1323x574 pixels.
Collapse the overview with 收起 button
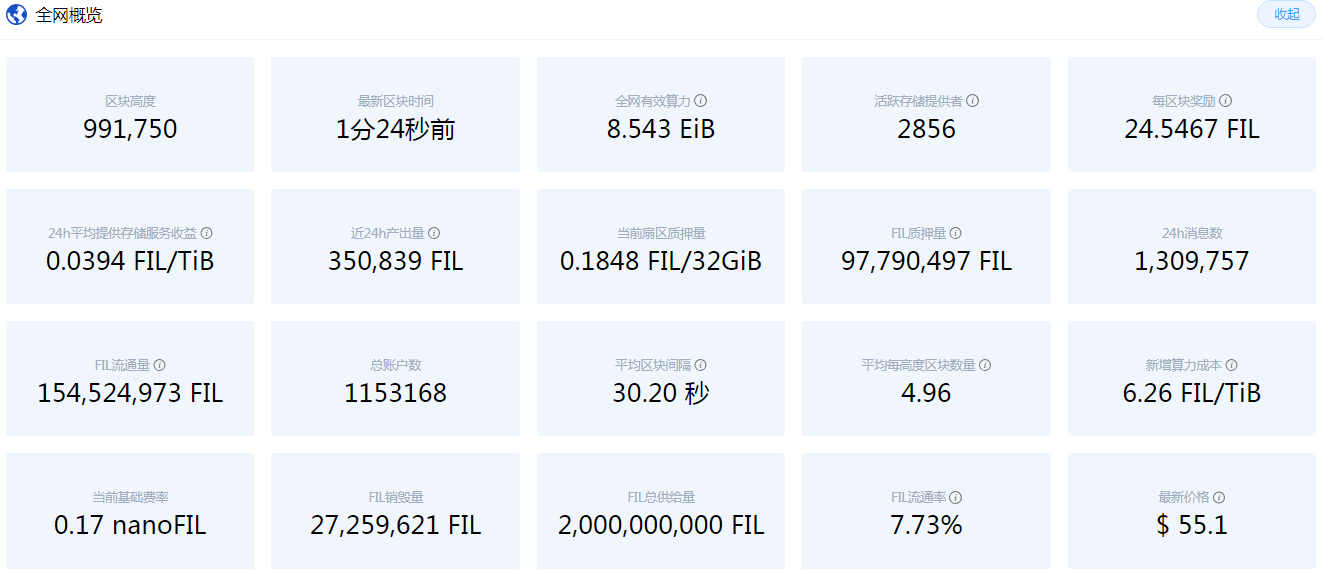click(1286, 14)
